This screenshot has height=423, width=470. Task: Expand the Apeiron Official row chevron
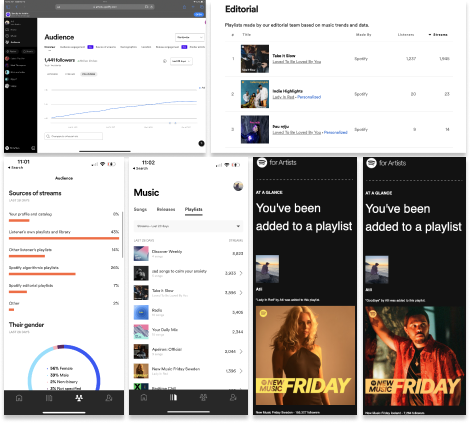[241, 351]
